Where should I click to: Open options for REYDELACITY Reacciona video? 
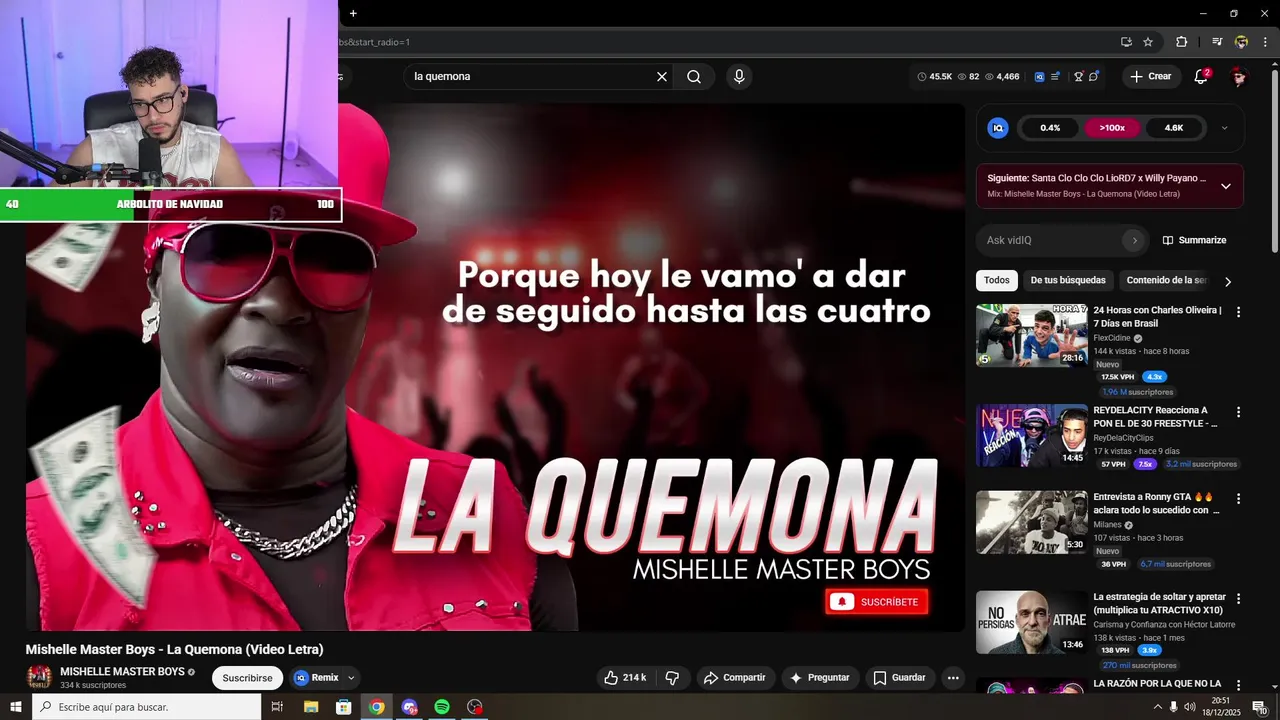[1239, 412]
